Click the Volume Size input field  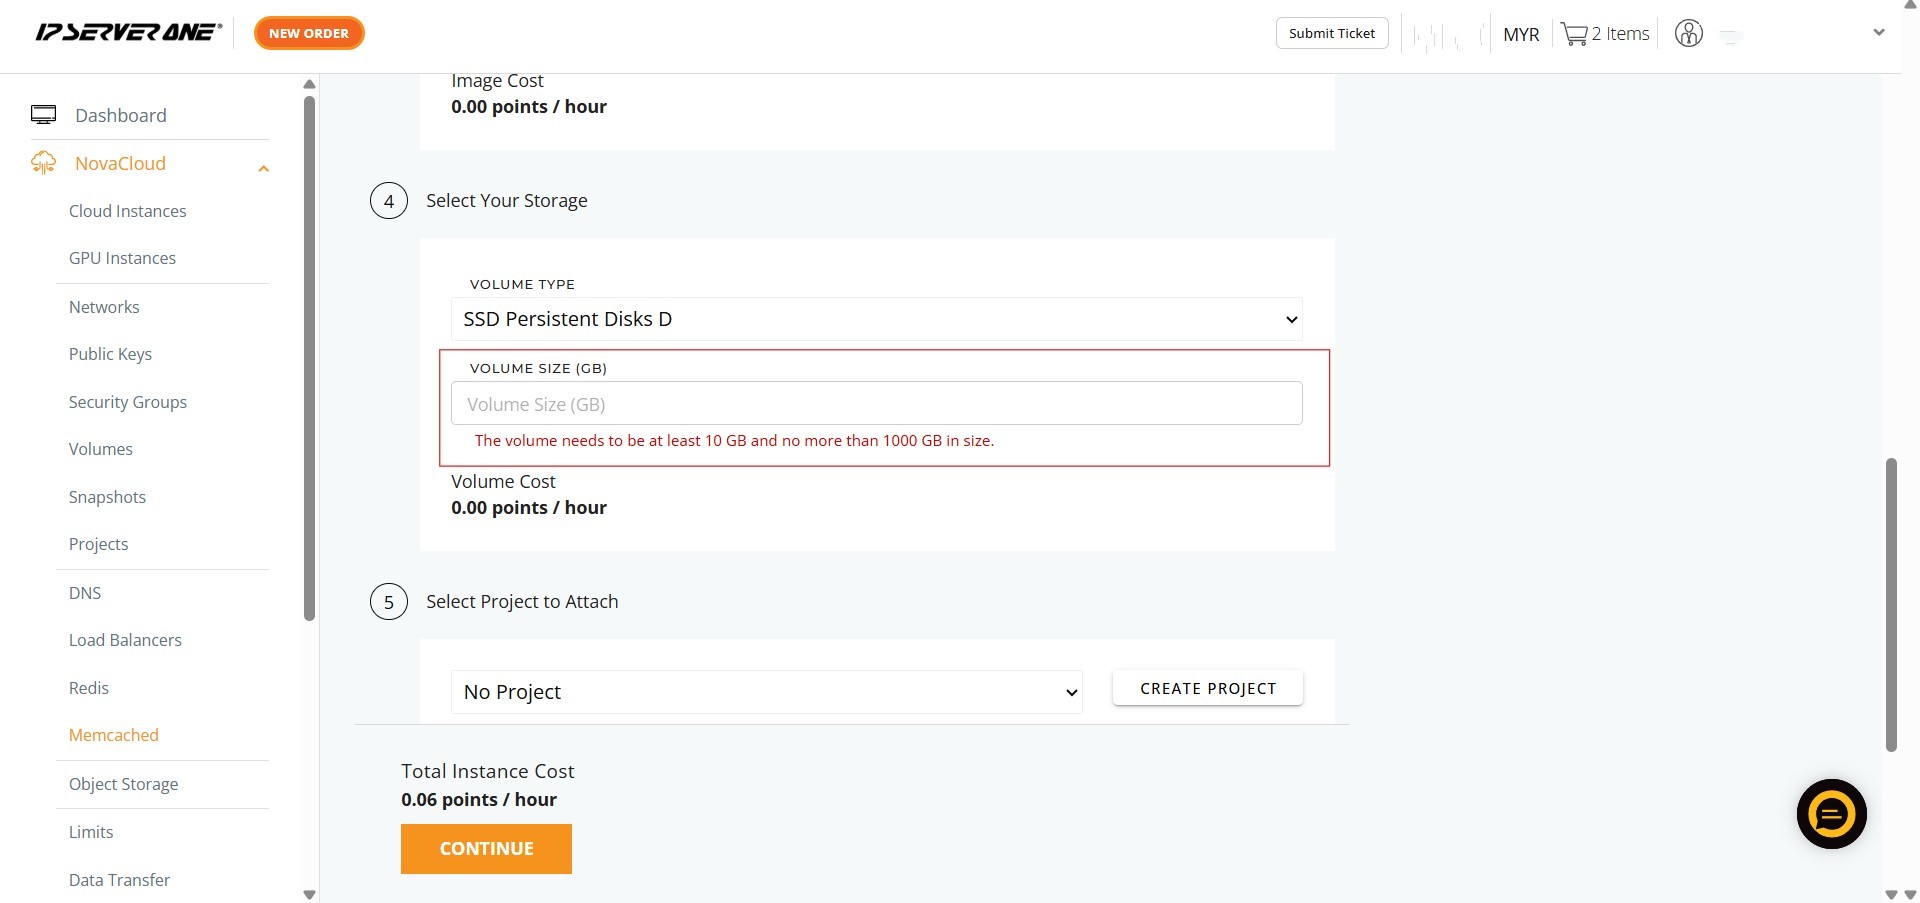tap(876, 404)
